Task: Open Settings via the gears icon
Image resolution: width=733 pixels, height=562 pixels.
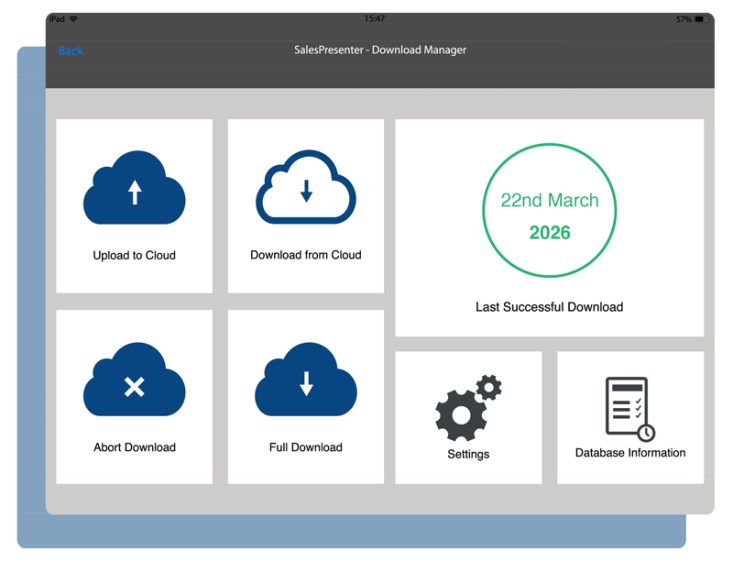Action: click(468, 408)
